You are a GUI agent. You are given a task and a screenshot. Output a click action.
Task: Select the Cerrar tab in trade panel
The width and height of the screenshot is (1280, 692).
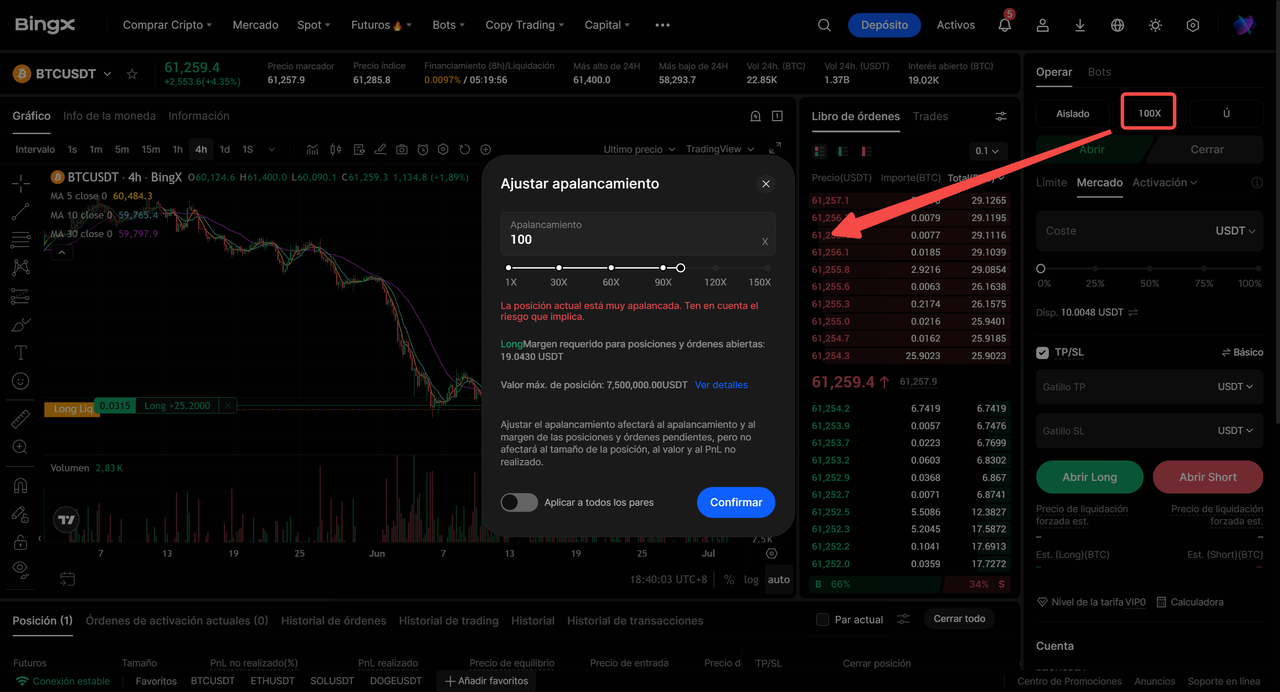coord(1207,149)
